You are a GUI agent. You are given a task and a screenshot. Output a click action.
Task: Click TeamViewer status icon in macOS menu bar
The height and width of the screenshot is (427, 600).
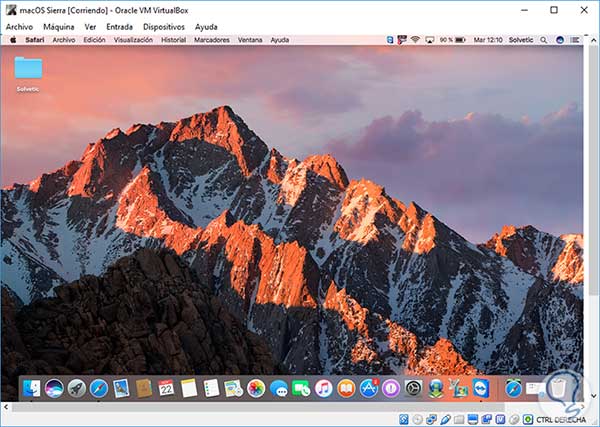390,40
